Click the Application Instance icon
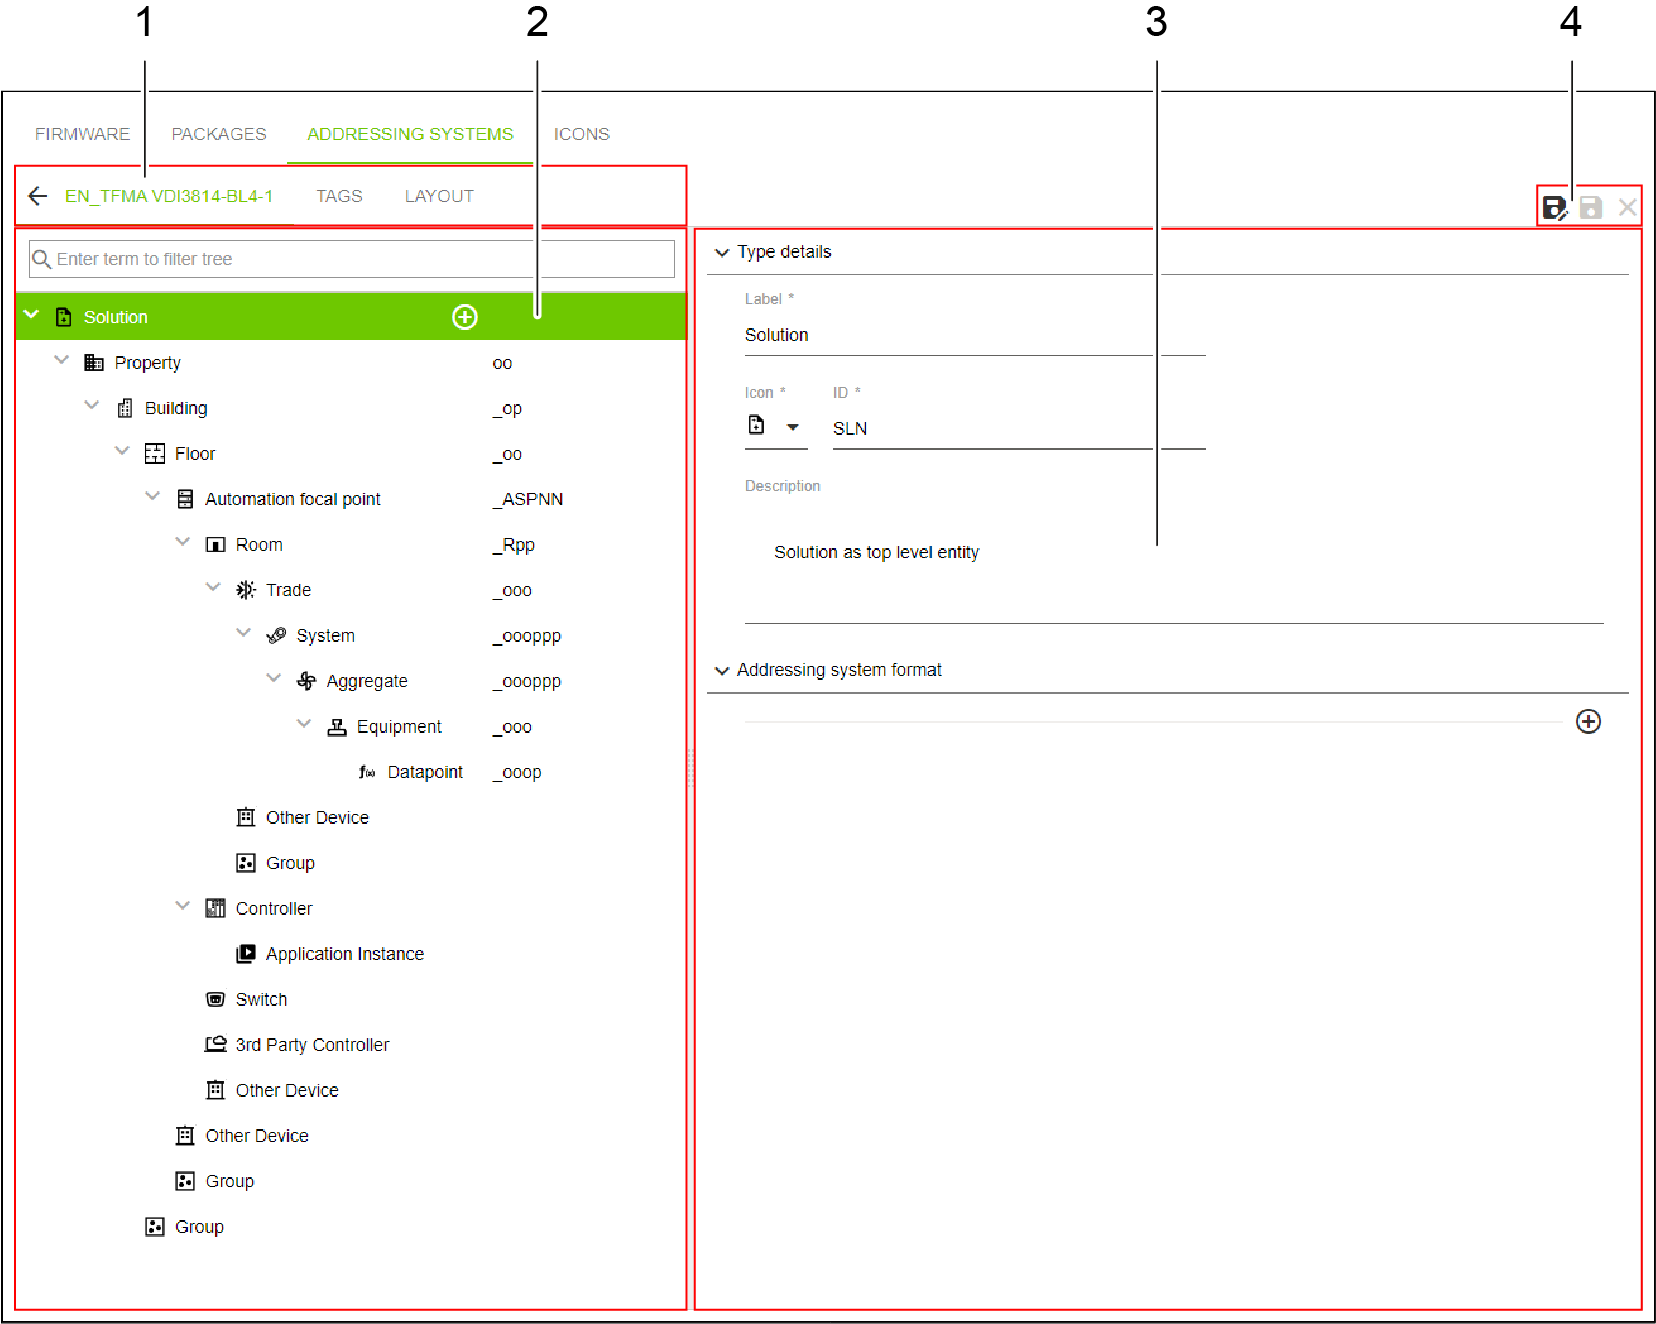The height and width of the screenshot is (1324, 1656). click(246, 954)
